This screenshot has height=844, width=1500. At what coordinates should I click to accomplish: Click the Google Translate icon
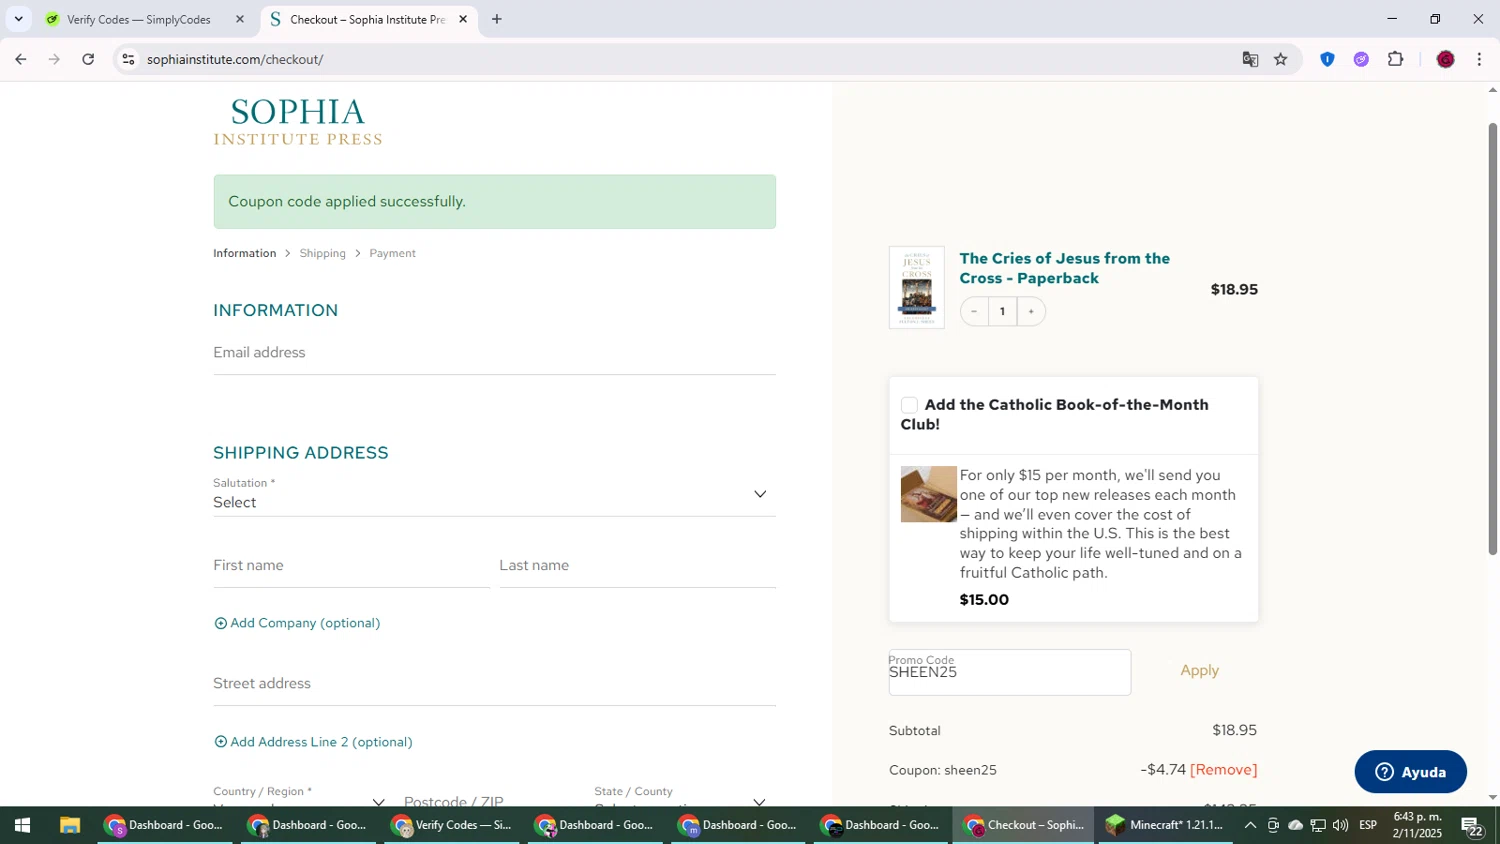click(x=1250, y=59)
